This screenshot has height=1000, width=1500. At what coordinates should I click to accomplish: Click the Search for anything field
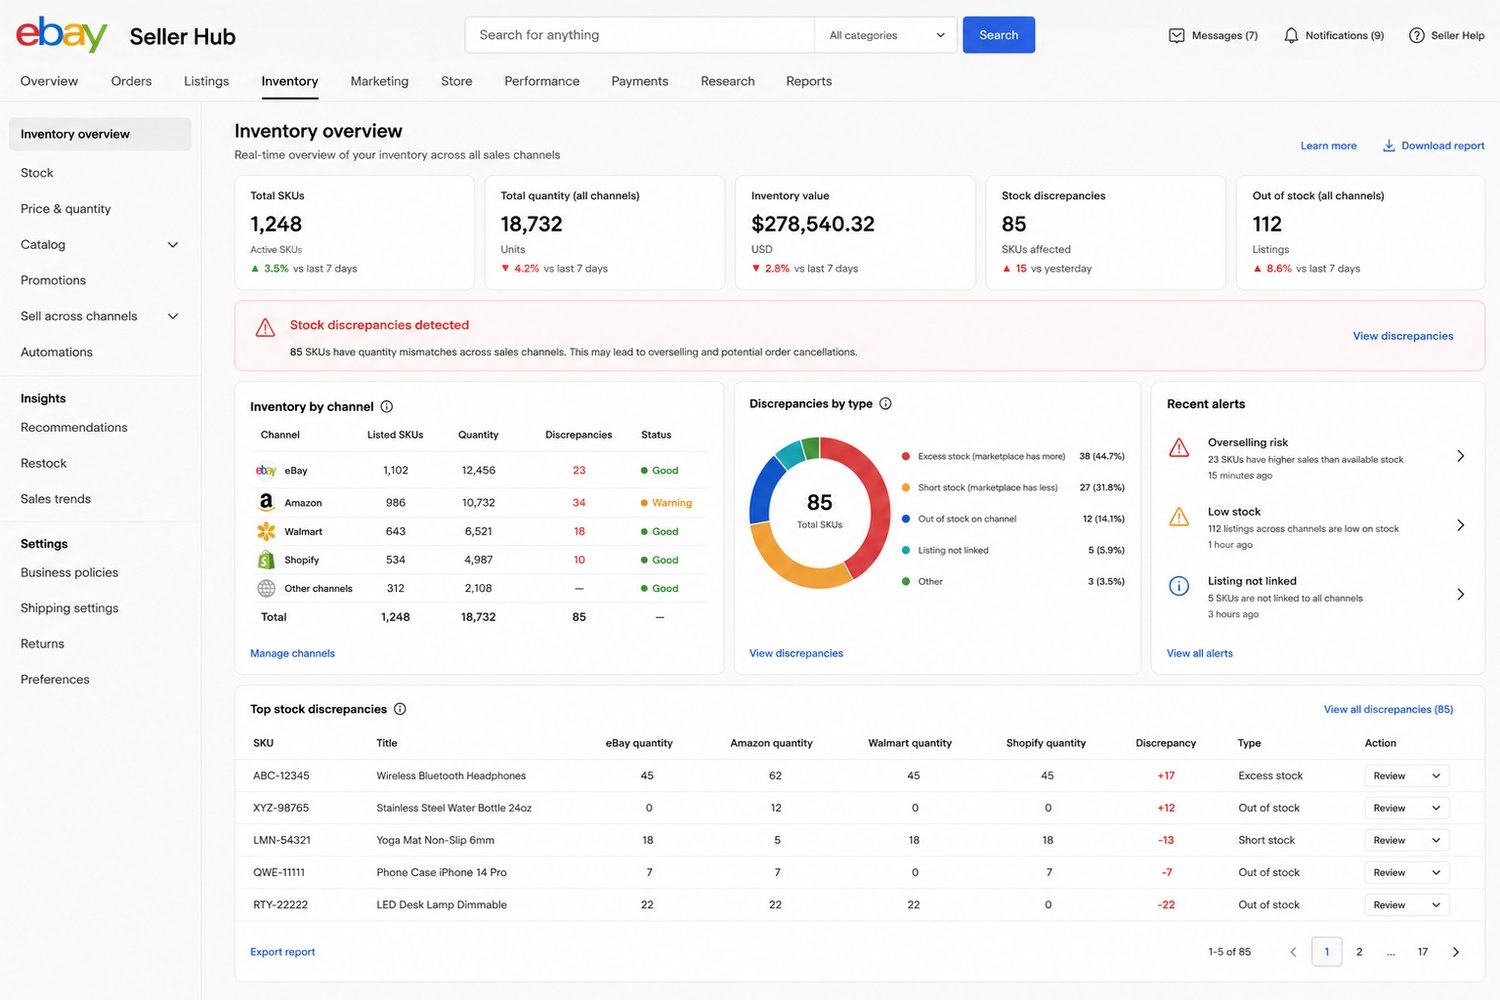coord(640,35)
